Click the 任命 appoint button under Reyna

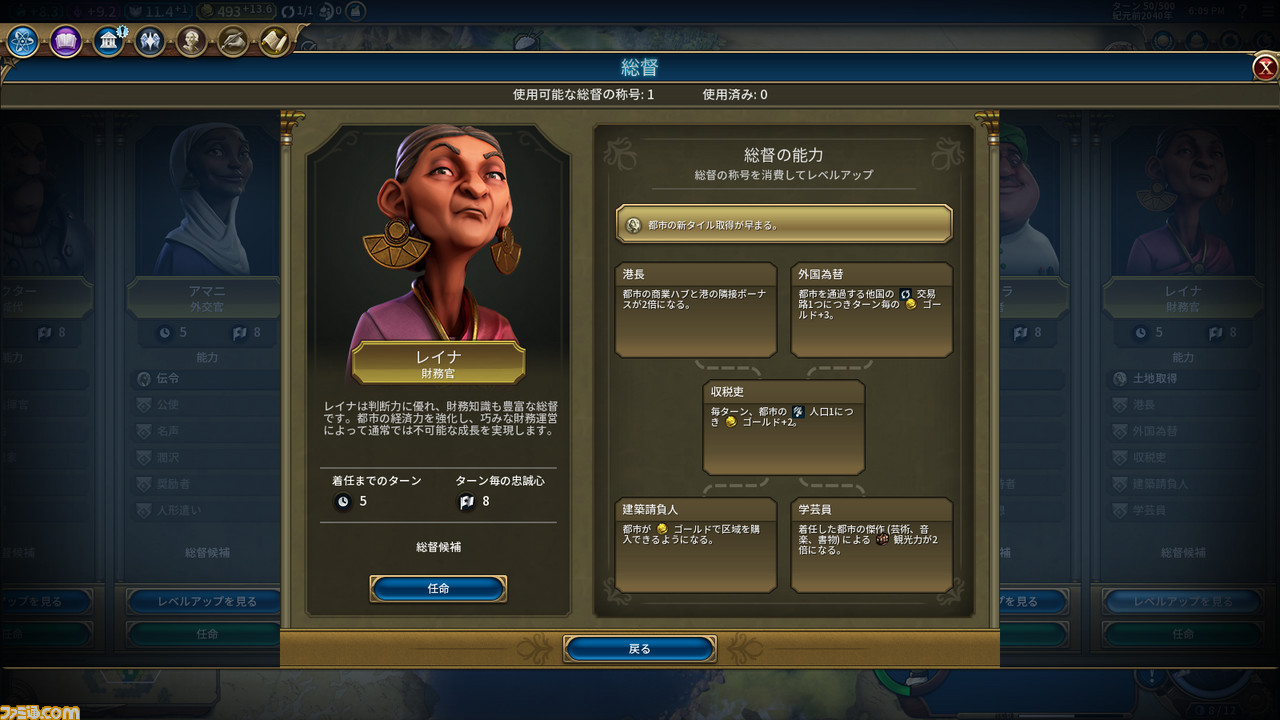(x=438, y=589)
